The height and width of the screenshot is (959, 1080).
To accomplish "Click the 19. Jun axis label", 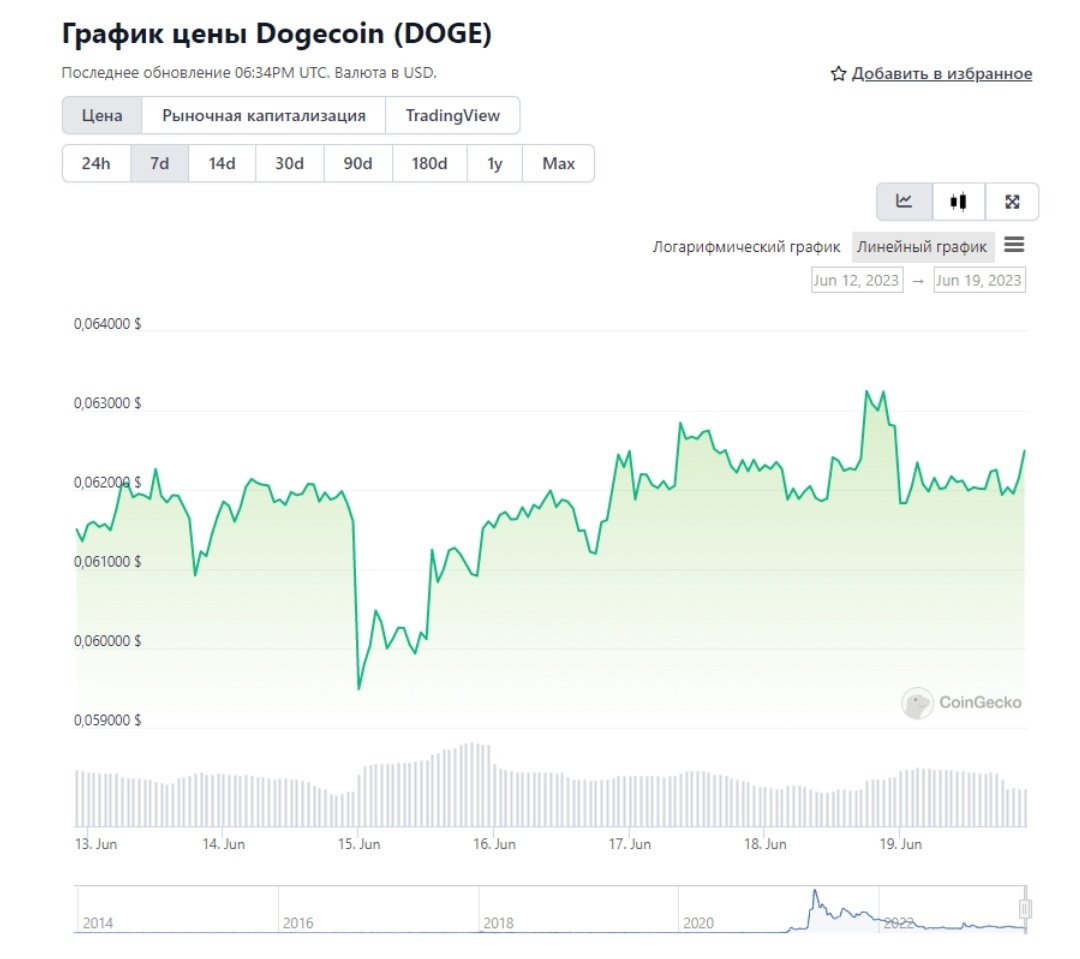I will tap(900, 844).
